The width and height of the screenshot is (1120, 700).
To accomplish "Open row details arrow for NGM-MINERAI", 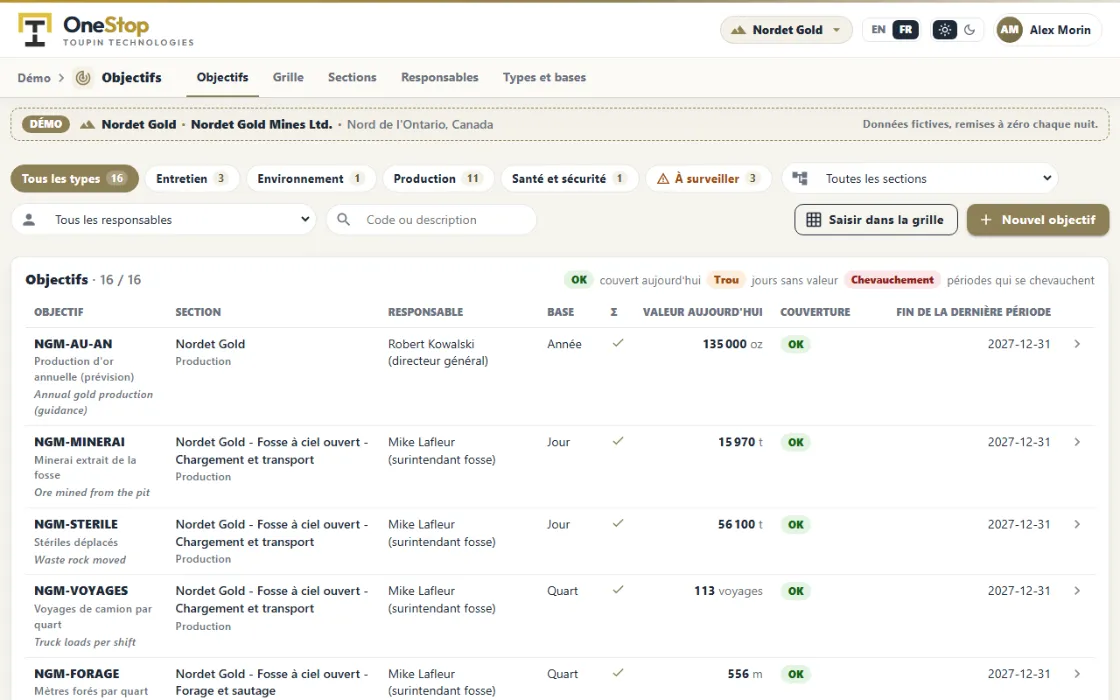I will coord(1077,442).
